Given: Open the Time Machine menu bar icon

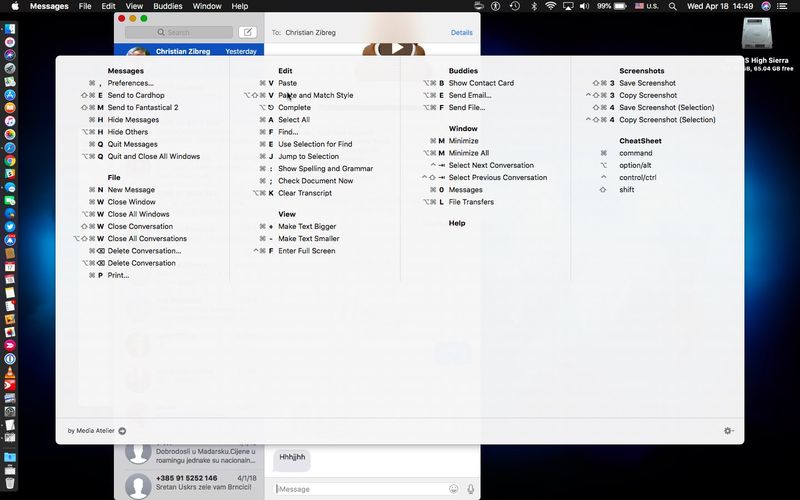Looking at the screenshot, I should point(515,6).
